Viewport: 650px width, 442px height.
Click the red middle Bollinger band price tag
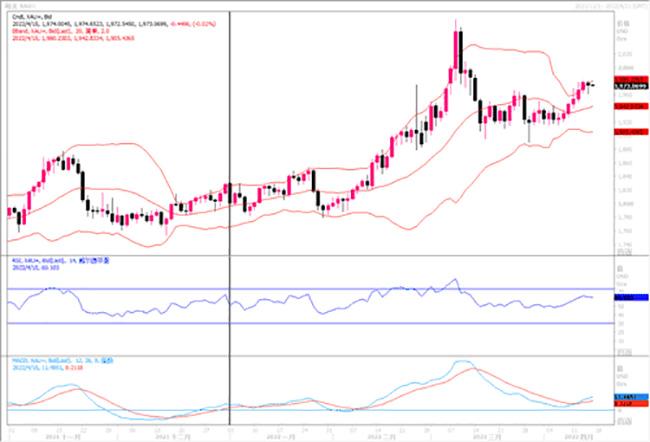click(627, 105)
